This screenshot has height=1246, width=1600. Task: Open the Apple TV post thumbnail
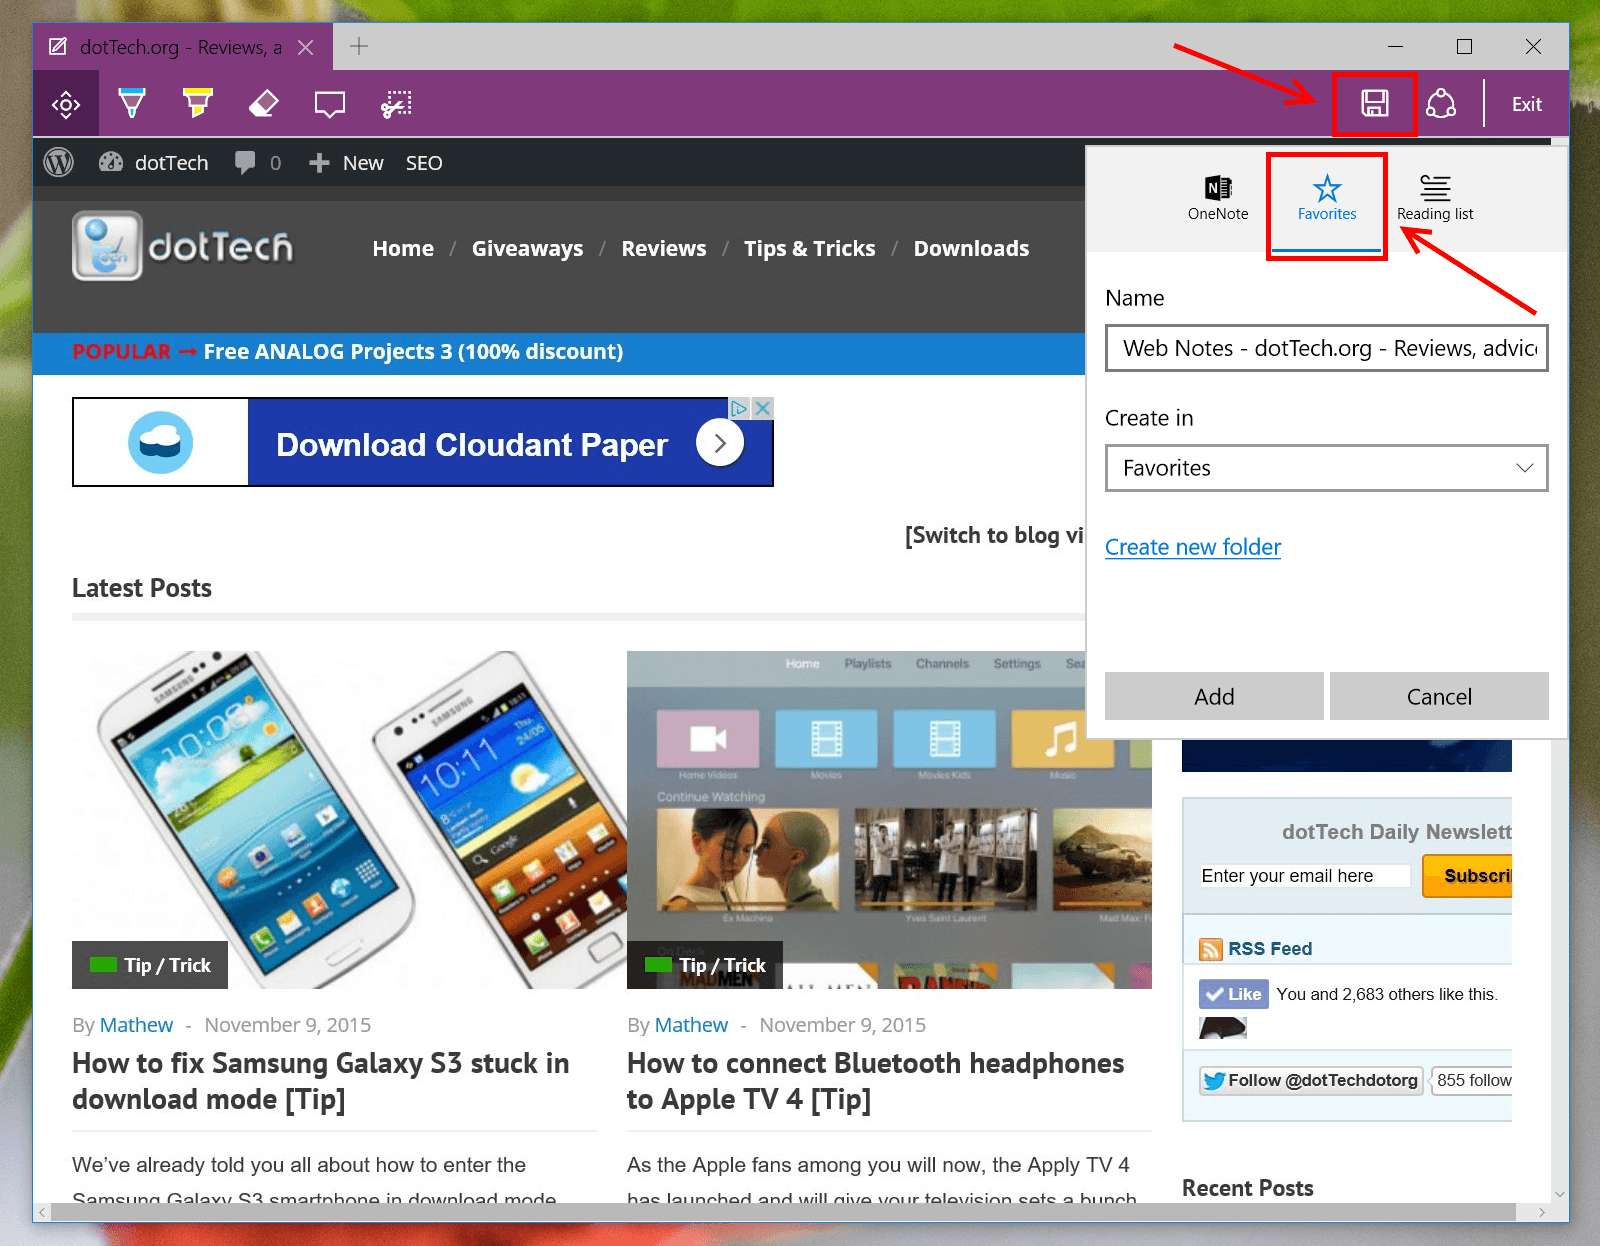tap(889, 820)
